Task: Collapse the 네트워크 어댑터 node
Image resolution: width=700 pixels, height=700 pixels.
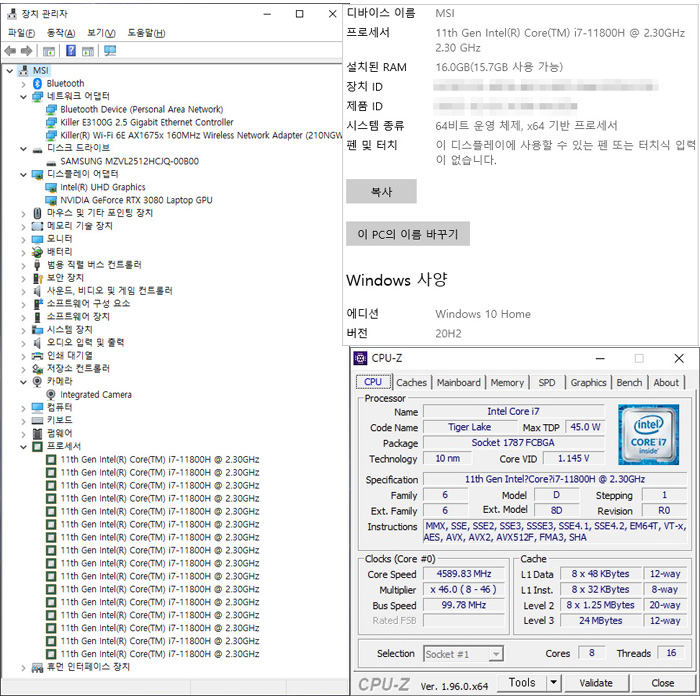Action: pyautogui.click(x=24, y=96)
